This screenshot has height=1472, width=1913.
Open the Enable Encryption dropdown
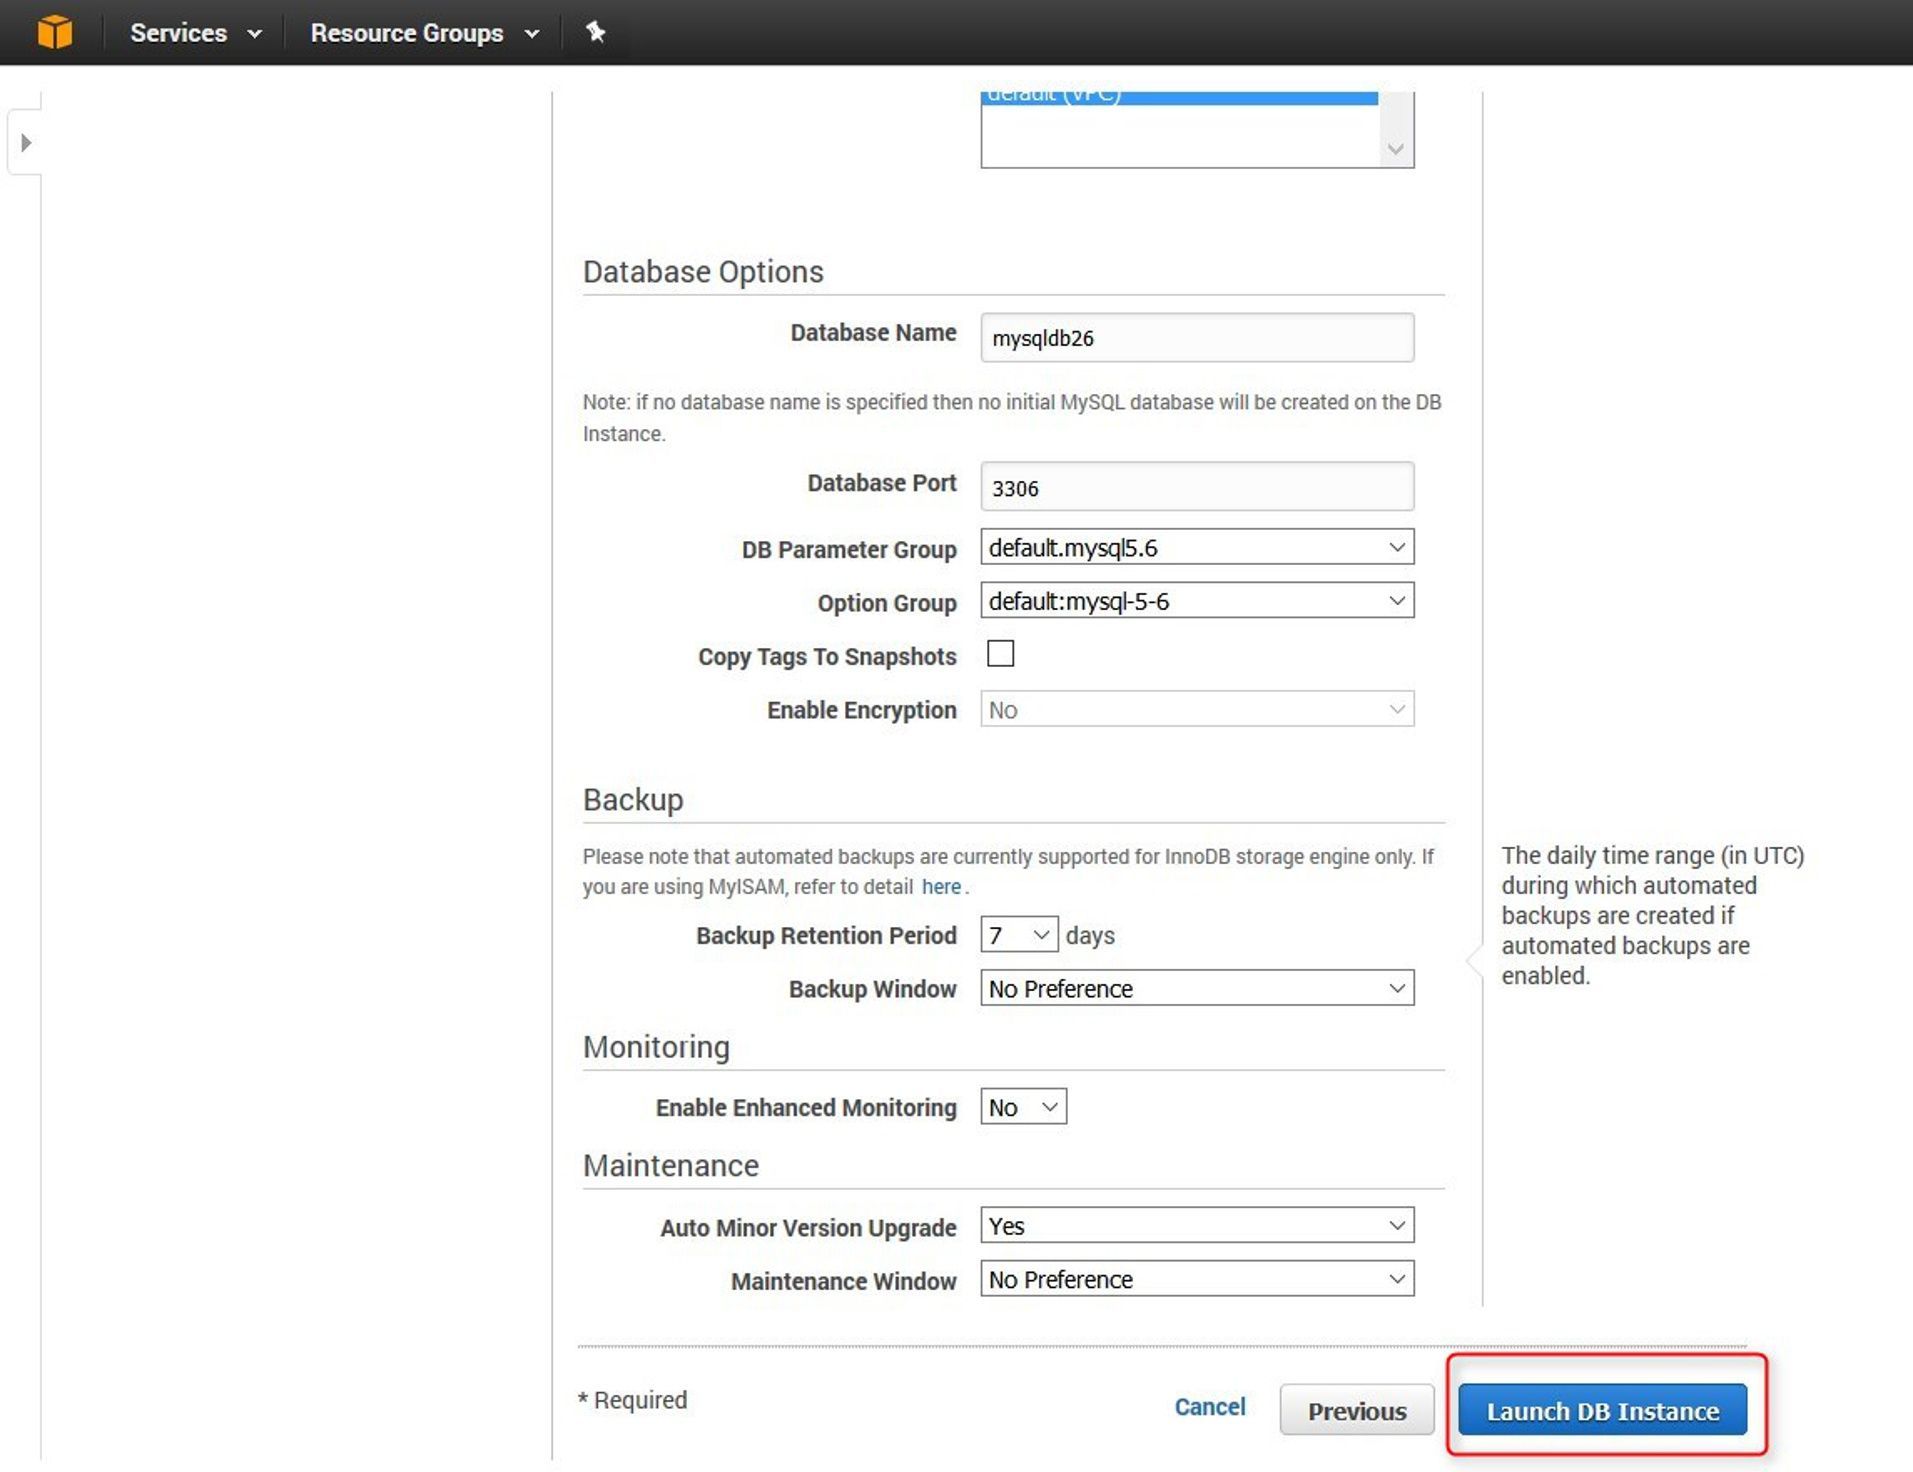point(1197,709)
